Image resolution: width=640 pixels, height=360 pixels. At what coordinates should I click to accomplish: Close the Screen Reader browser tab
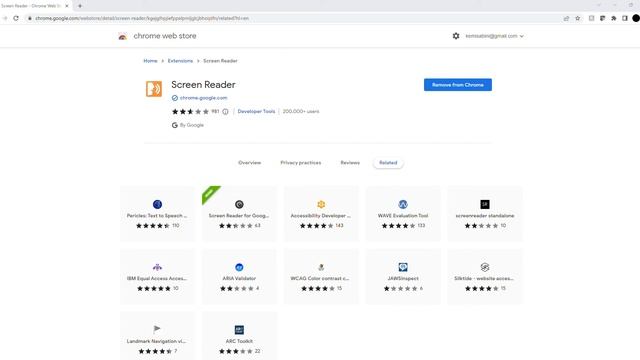pyautogui.click(x=67, y=6)
